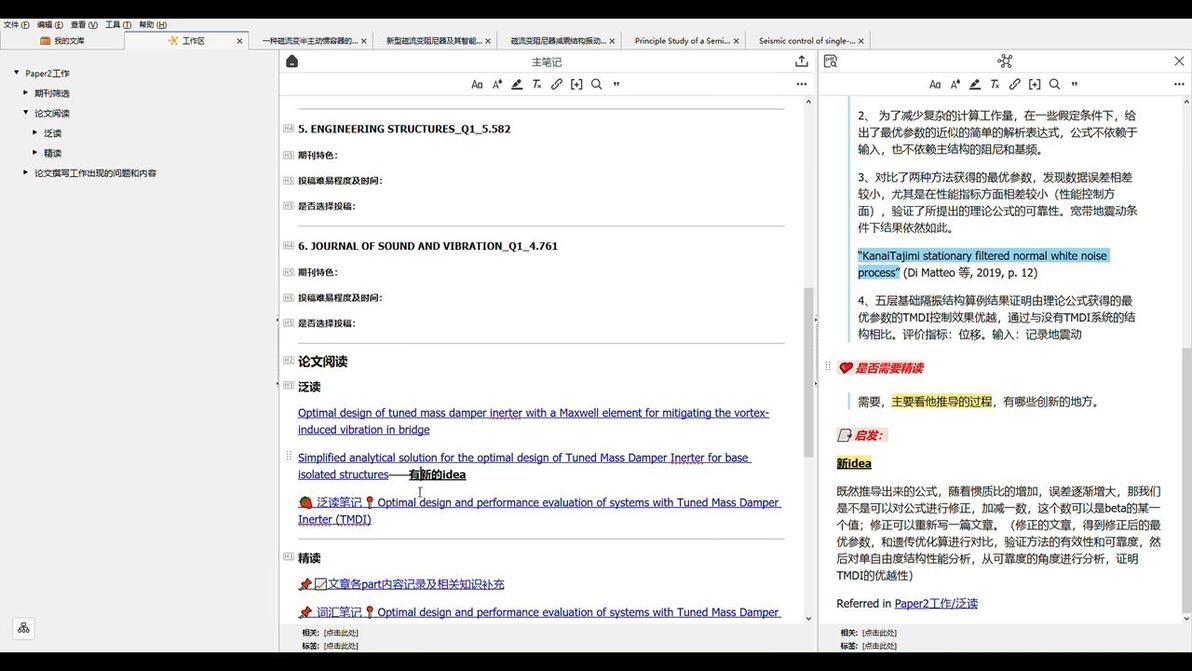This screenshot has height=671, width=1192.
Task: Close the Seismic control of single tab
Action: pos(861,41)
